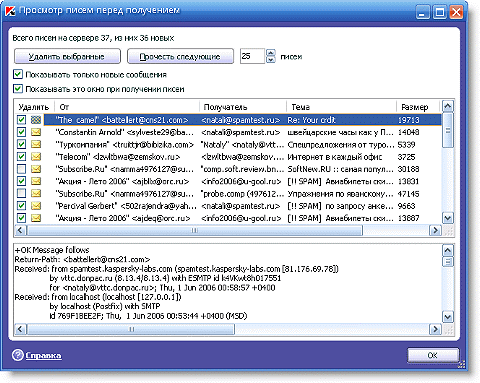Uncheck delete box for Percival Gerbert message
This screenshot has width=480, height=383.
pyautogui.click(x=21, y=206)
